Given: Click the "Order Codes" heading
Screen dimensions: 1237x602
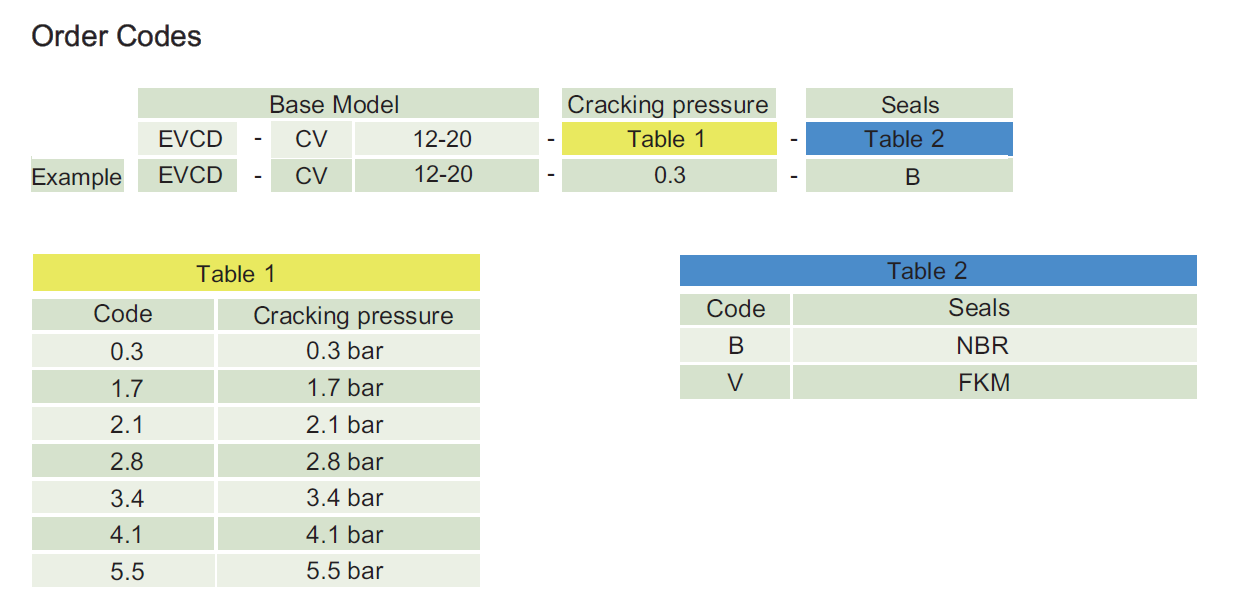Looking at the screenshot, I should tap(116, 37).
